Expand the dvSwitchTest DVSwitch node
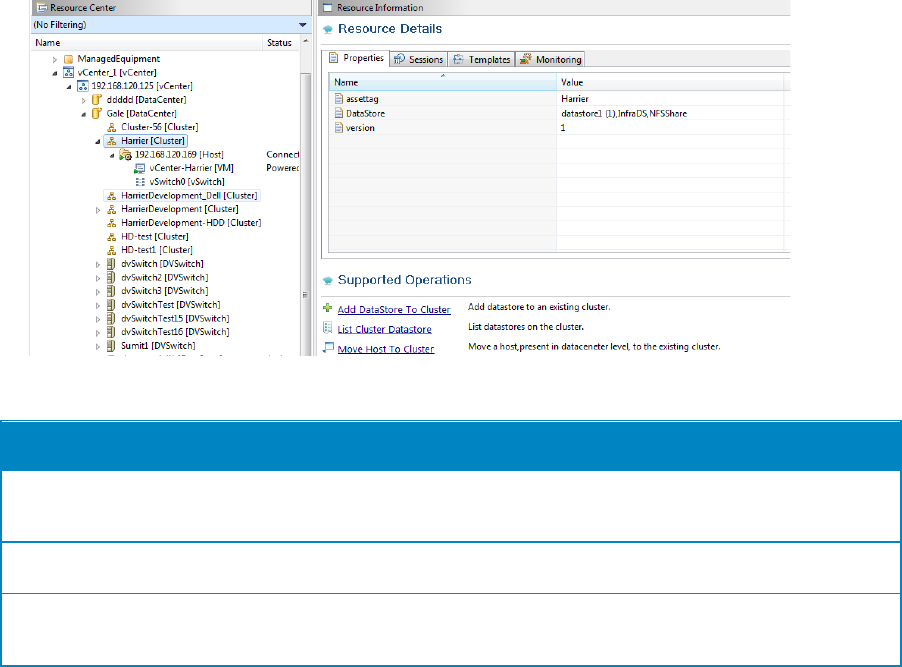The width and height of the screenshot is (902, 667). coord(98,304)
